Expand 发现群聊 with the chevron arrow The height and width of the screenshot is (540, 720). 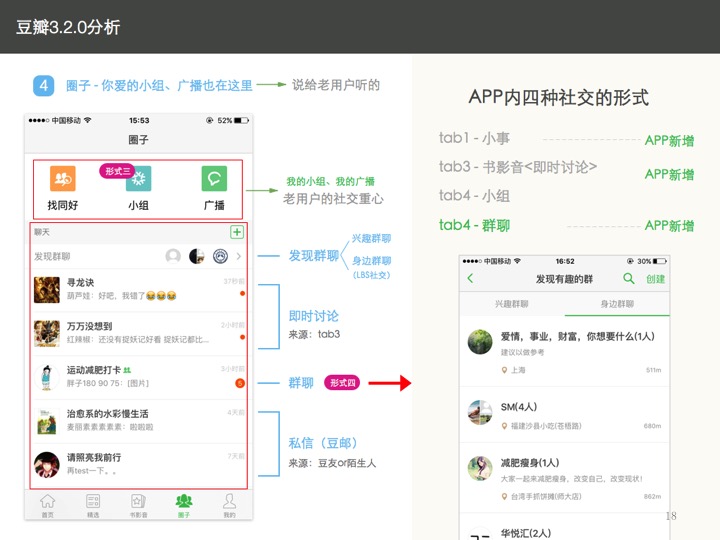239,256
